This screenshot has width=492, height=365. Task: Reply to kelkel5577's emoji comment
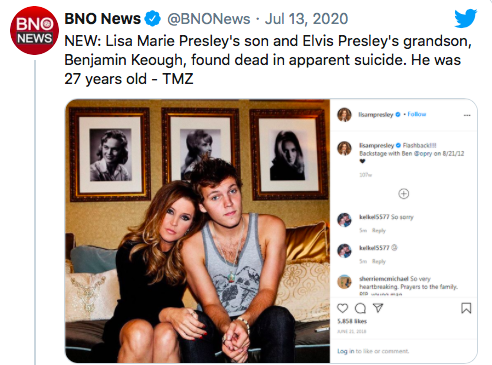tap(379, 261)
